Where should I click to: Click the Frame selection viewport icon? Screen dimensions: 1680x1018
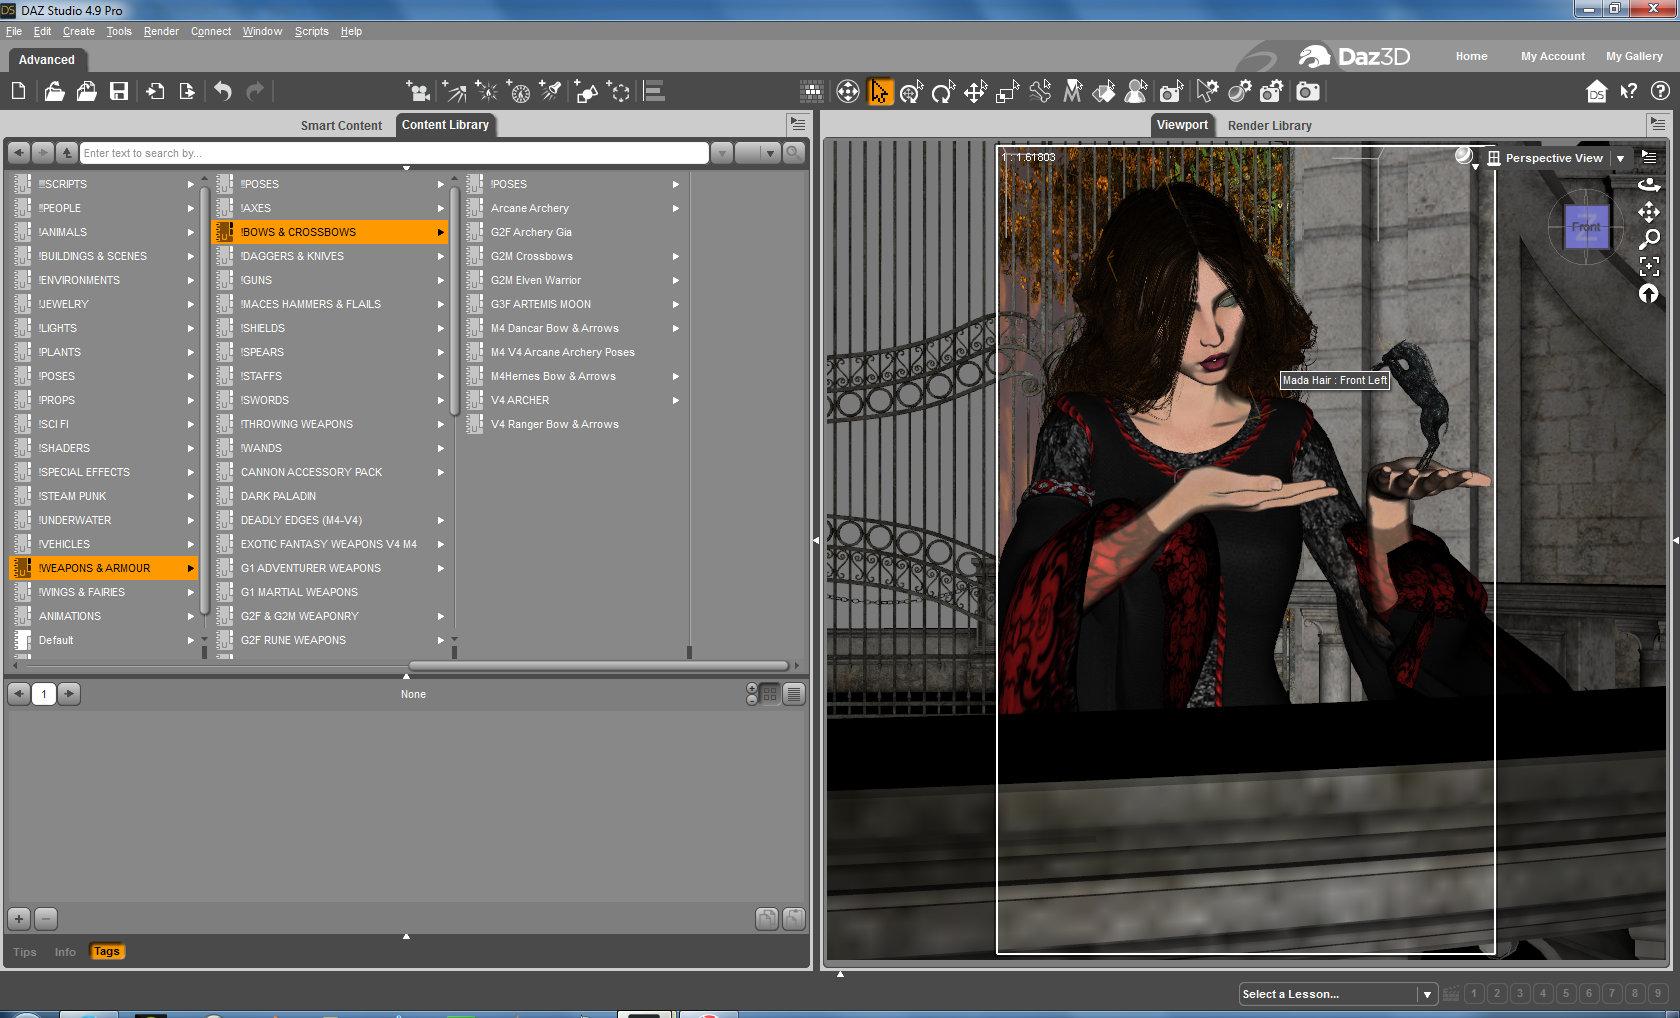[1649, 266]
